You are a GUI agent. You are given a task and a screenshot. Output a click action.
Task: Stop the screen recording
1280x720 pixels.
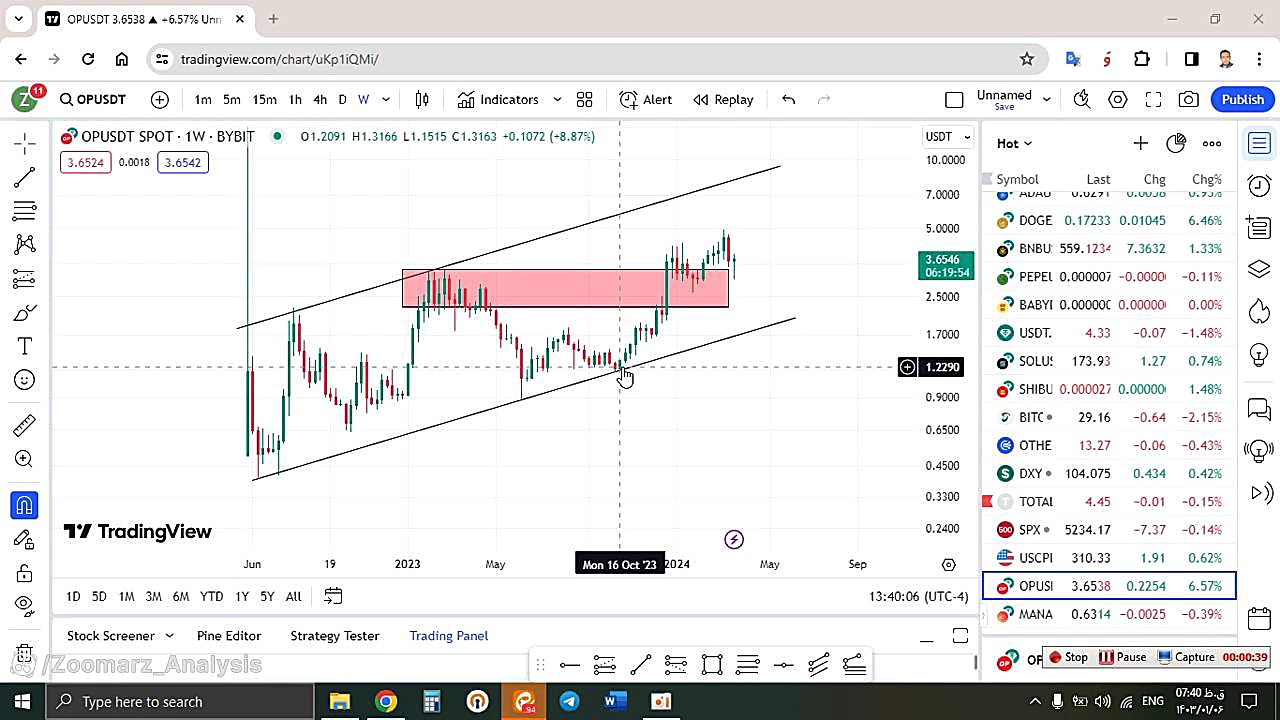coord(1068,657)
